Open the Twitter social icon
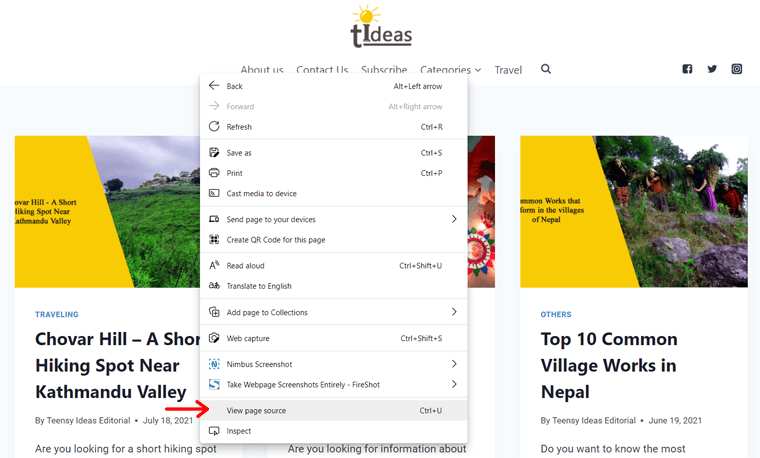This screenshot has height=458, width=760. (712, 69)
